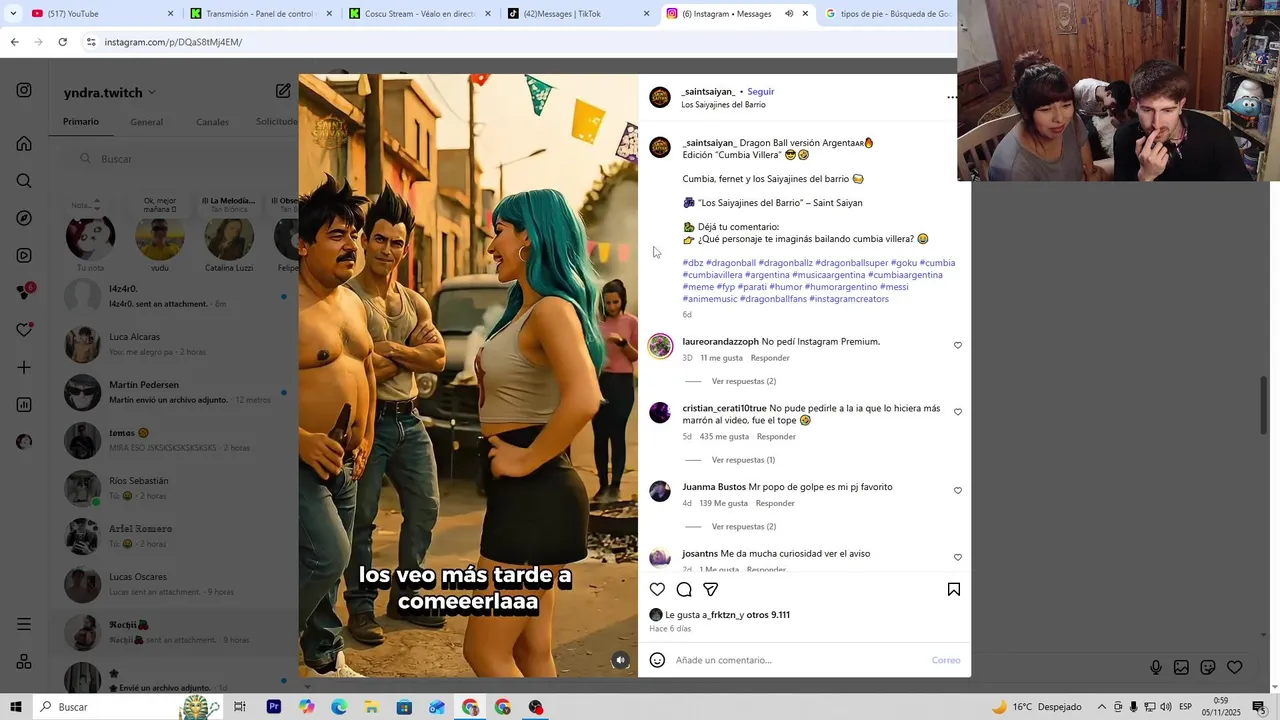The height and width of the screenshot is (720, 1280).
Task: Open Notifications heart in sidebar
Action: tap(24, 330)
